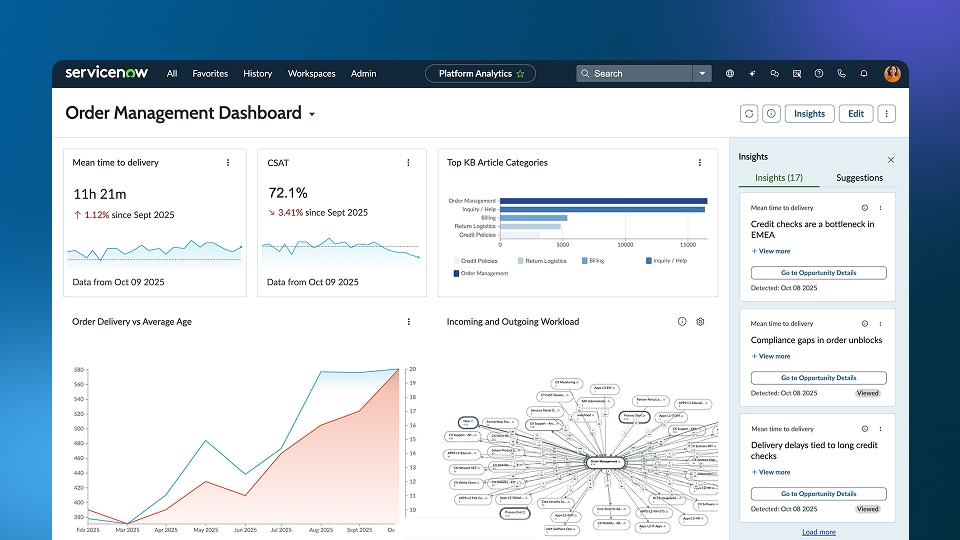Expand the Order Management Dashboard title dropdown

coord(312,114)
